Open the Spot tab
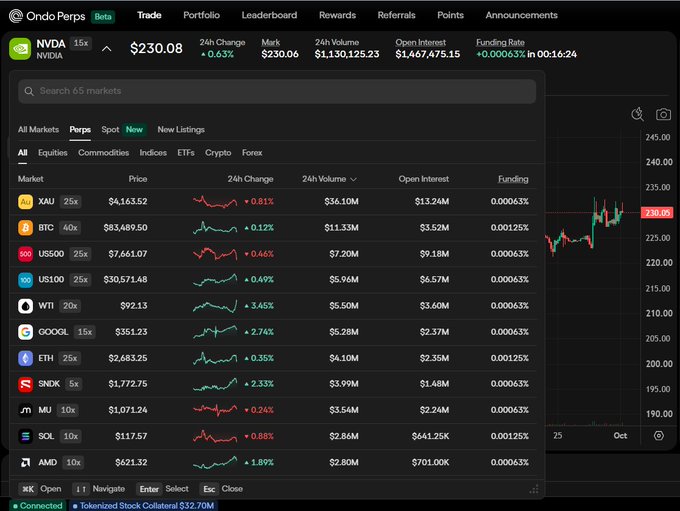 (x=110, y=130)
